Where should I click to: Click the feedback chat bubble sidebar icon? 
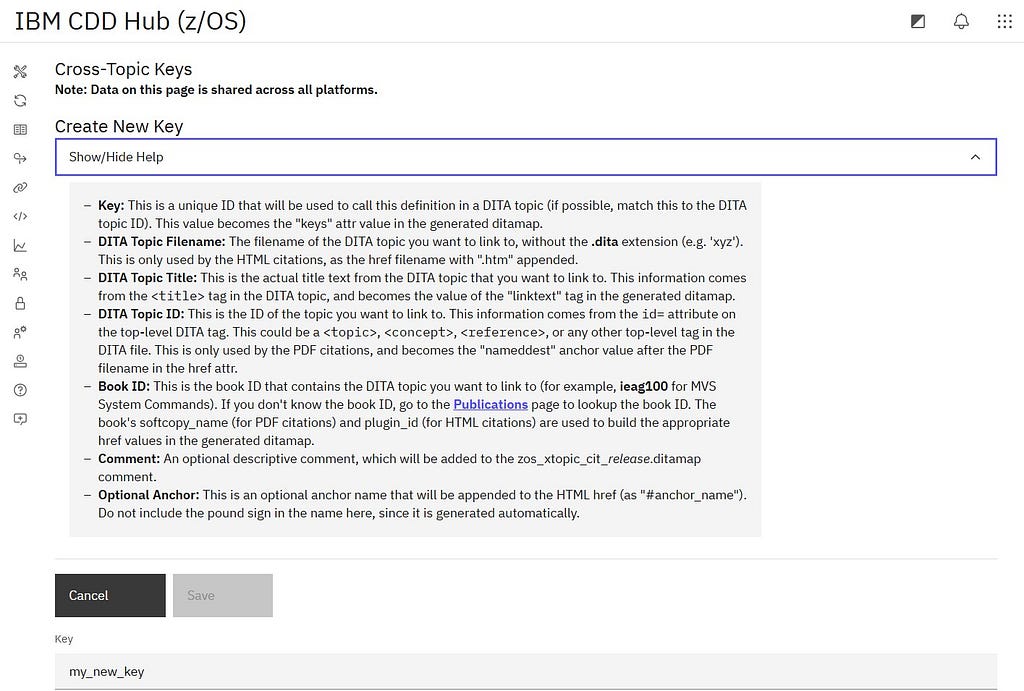[20, 419]
